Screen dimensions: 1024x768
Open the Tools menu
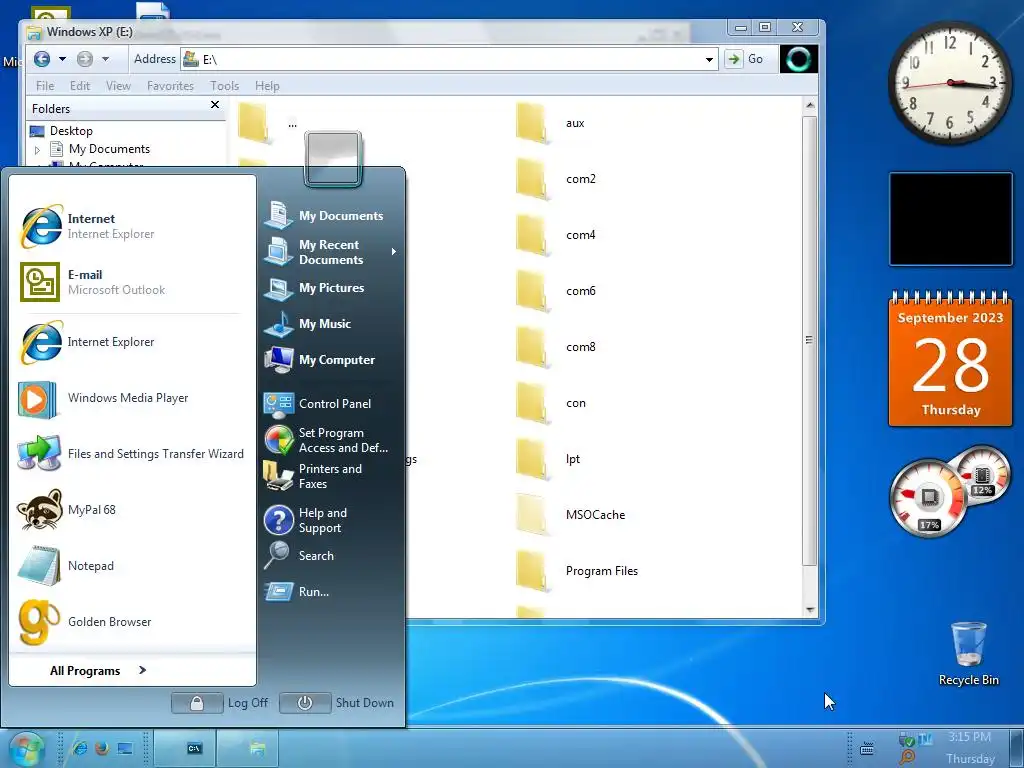pyautogui.click(x=225, y=86)
